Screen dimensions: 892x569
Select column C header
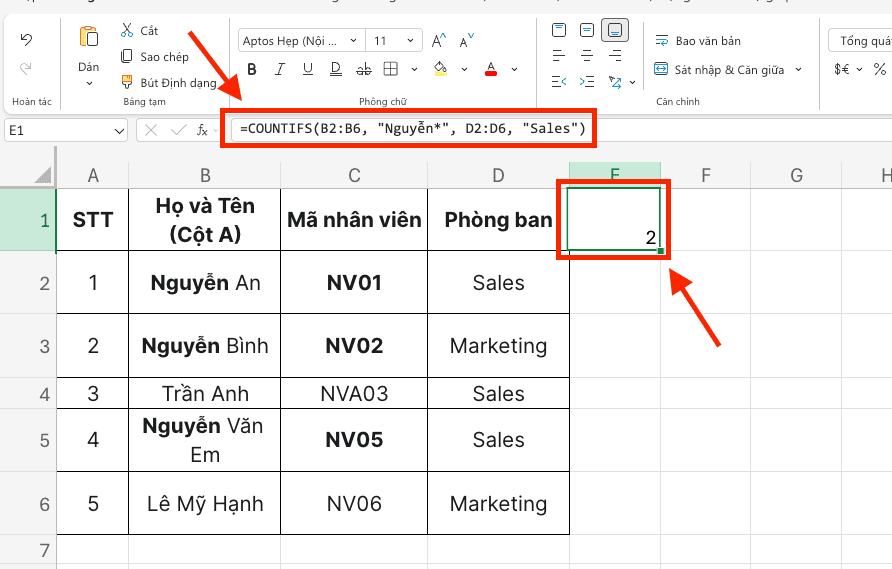(x=354, y=175)
